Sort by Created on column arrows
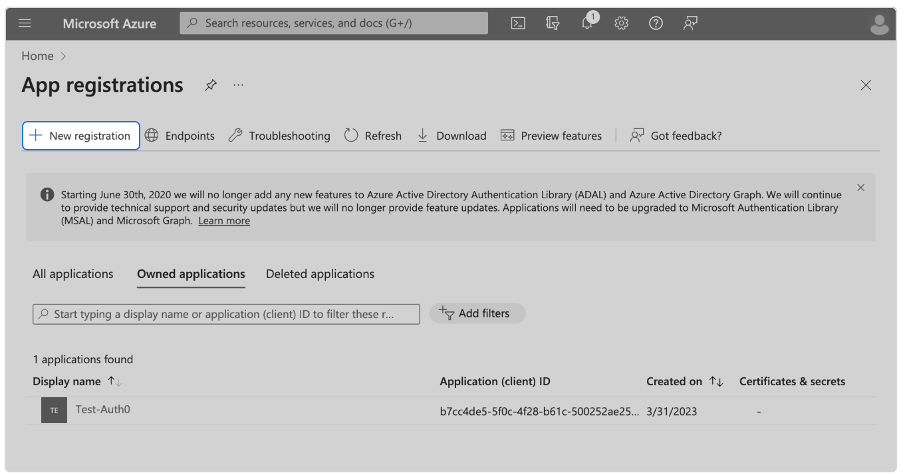Image resolution: width=904 pixels, height=476 pixels. 716,381
